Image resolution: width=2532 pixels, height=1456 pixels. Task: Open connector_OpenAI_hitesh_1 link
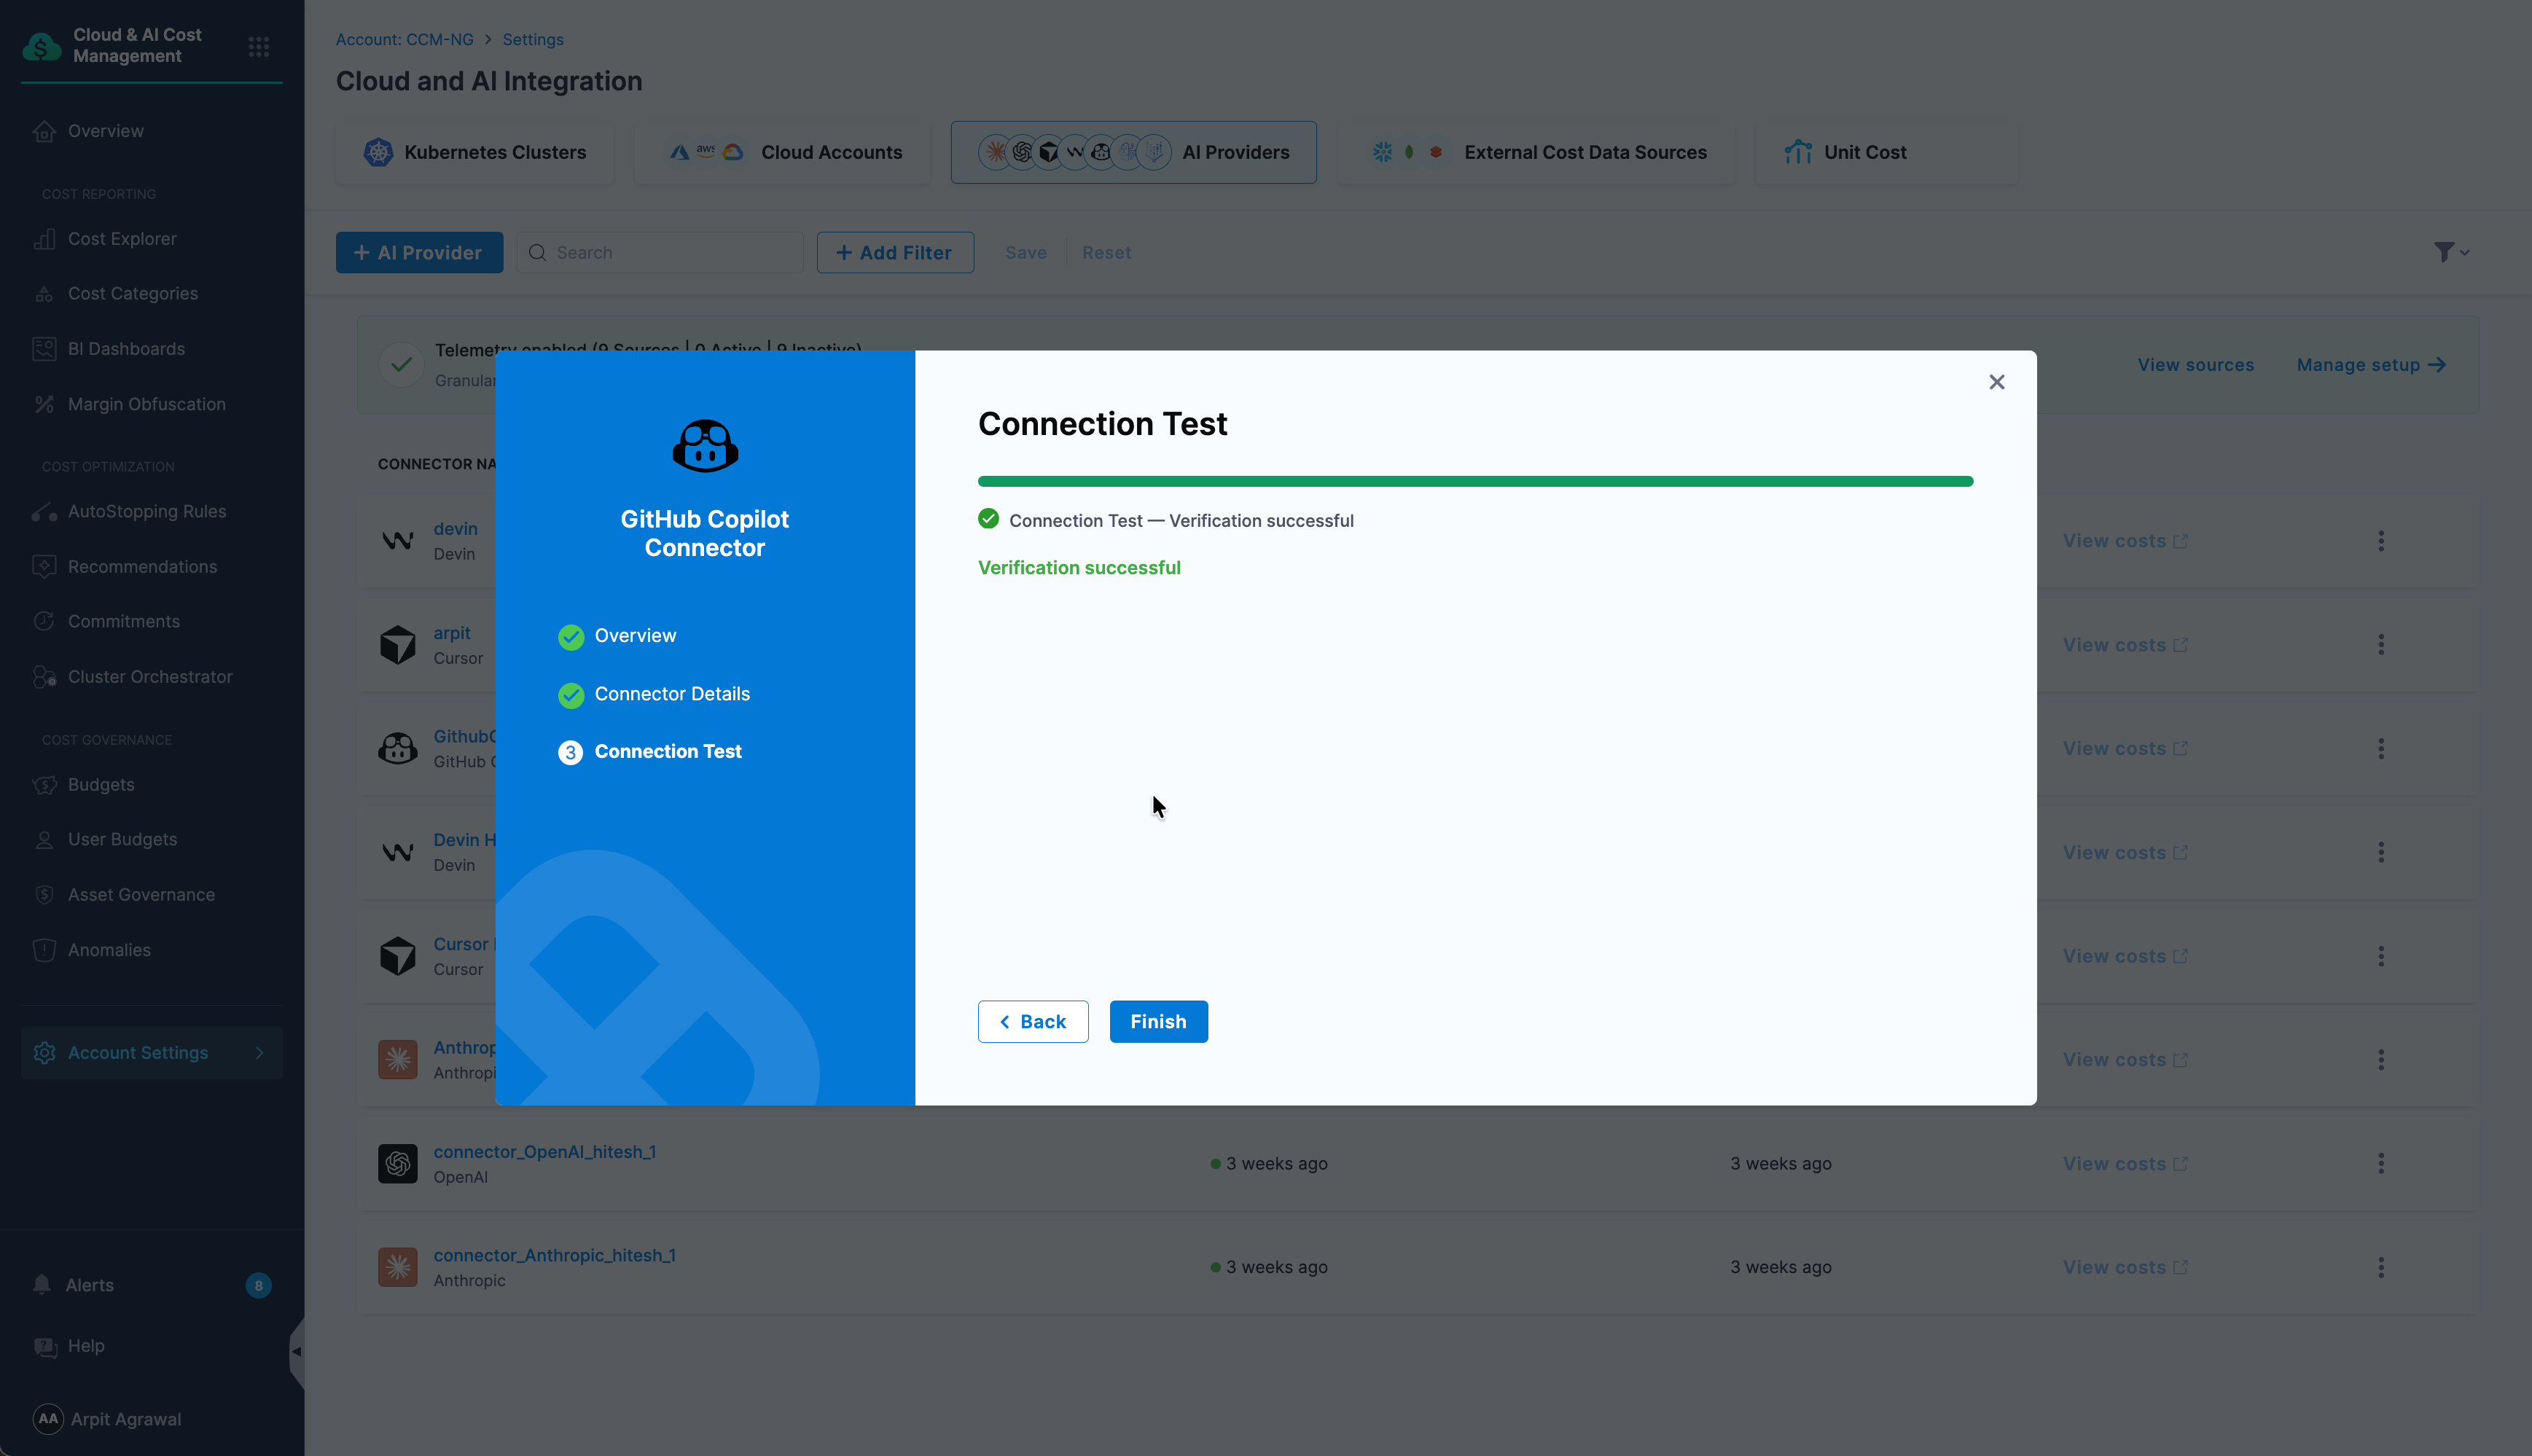[x=544, y=1152]
